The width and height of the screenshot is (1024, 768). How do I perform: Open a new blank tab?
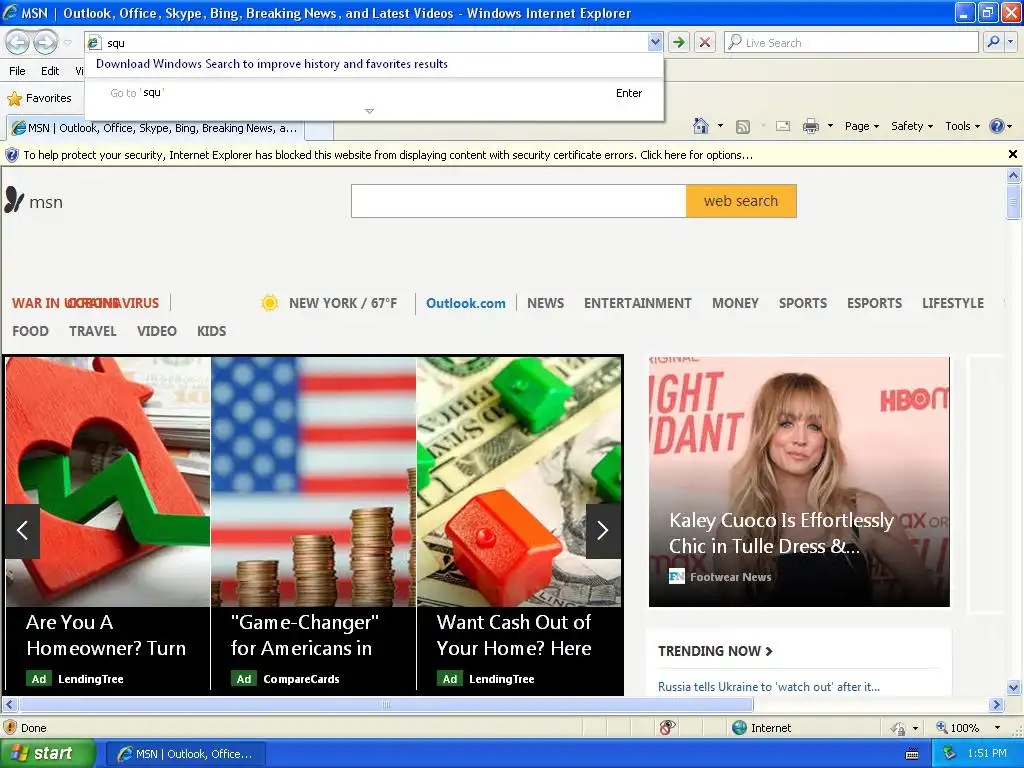[x=319, y=129]
